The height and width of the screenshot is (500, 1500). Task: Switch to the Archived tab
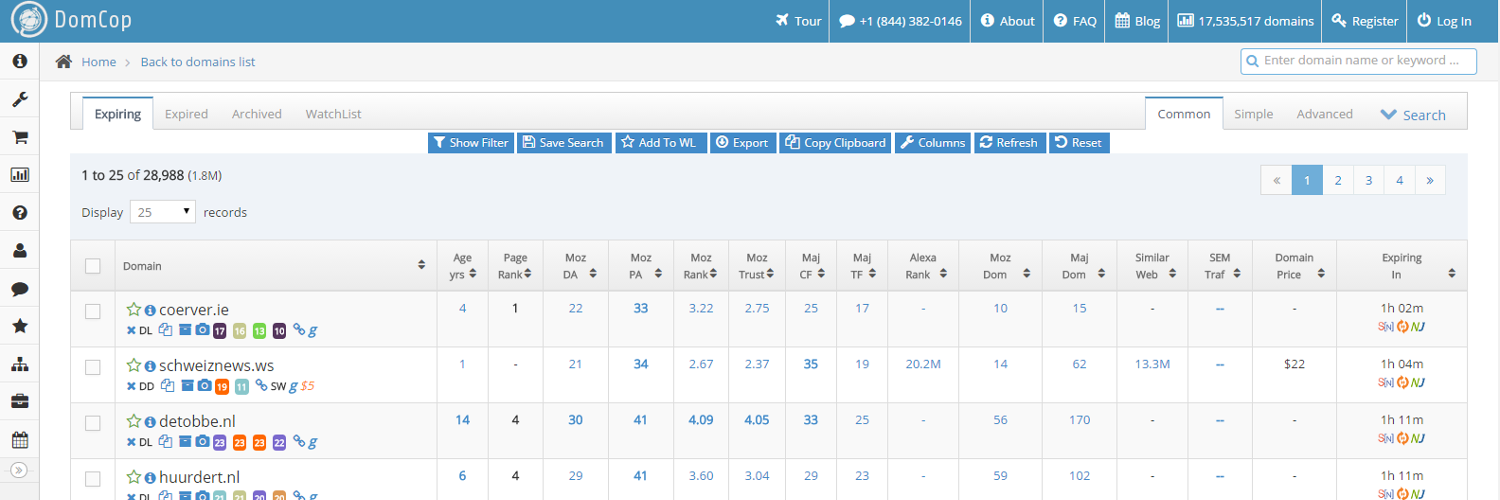[257, 114]
